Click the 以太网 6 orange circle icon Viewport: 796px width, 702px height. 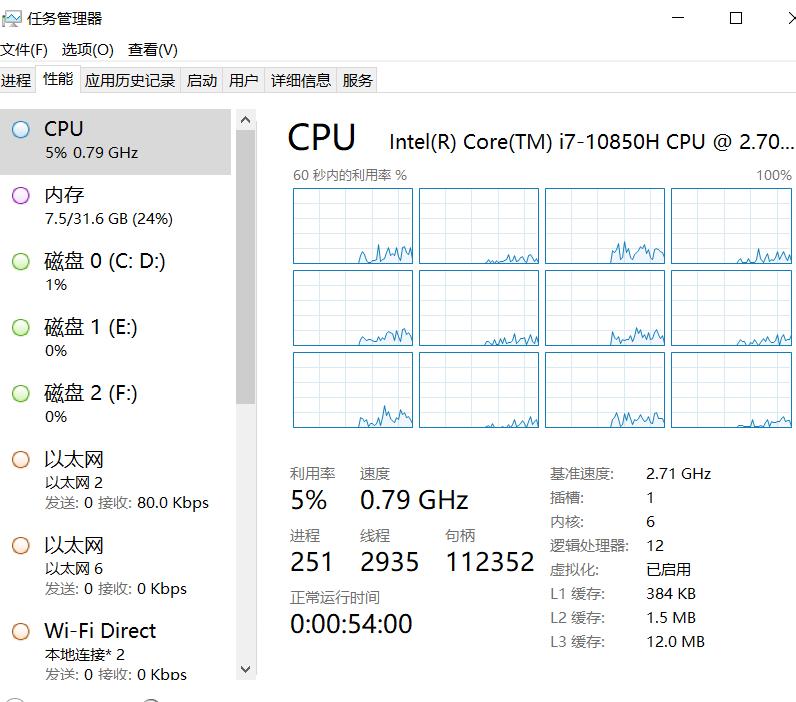pos(20,546)
